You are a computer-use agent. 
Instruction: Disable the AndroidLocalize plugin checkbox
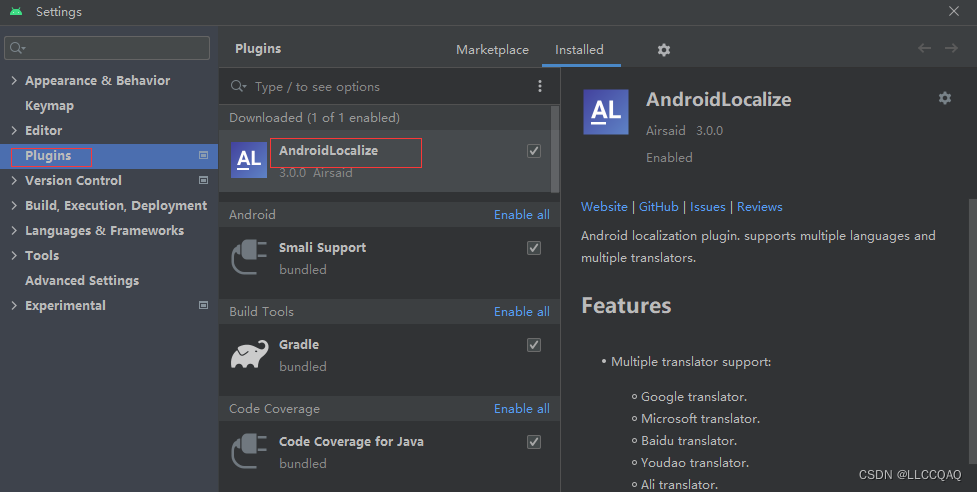(x=534, y=151)
